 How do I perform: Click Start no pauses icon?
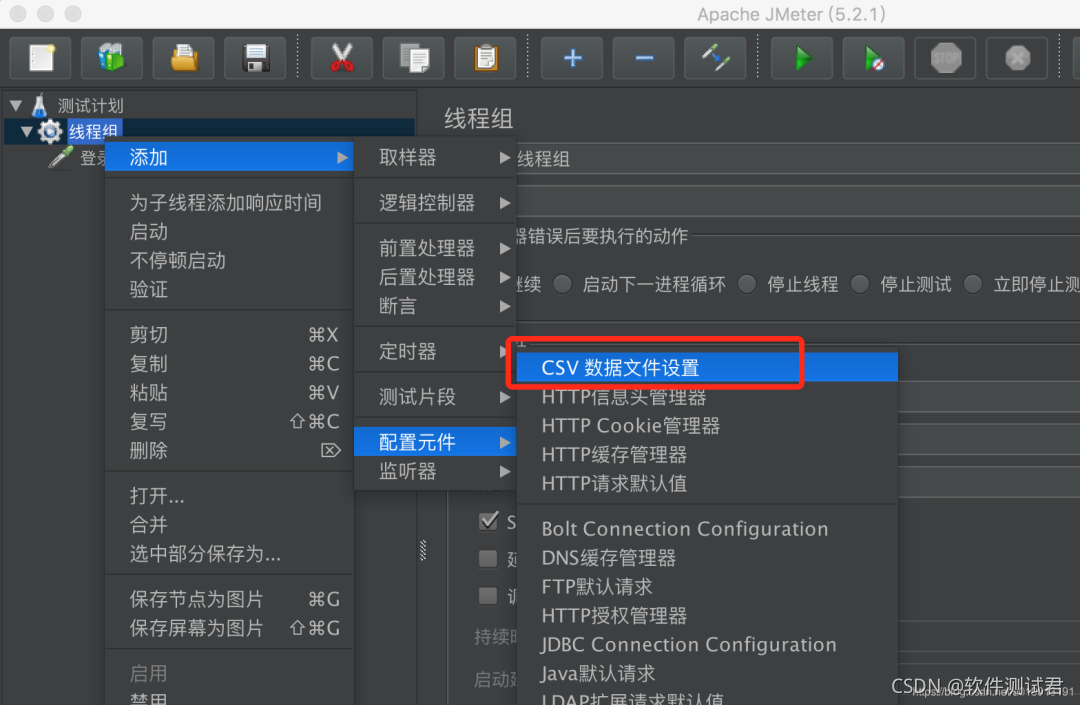[x=874, y=58]
